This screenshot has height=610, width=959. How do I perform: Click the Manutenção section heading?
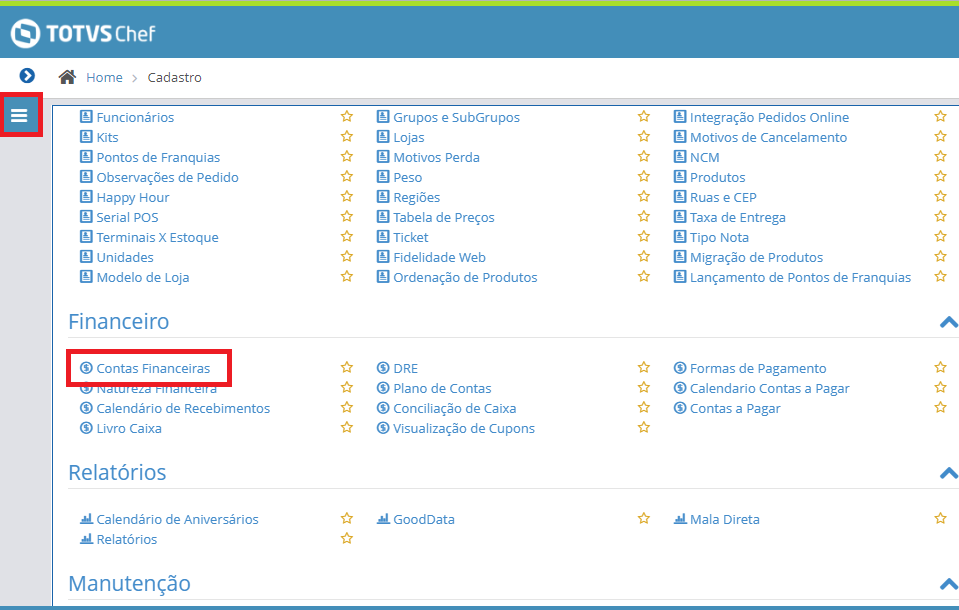click(130, 584)
